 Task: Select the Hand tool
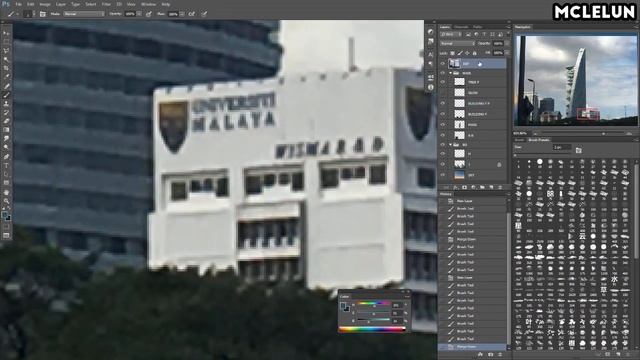(6, 192)
